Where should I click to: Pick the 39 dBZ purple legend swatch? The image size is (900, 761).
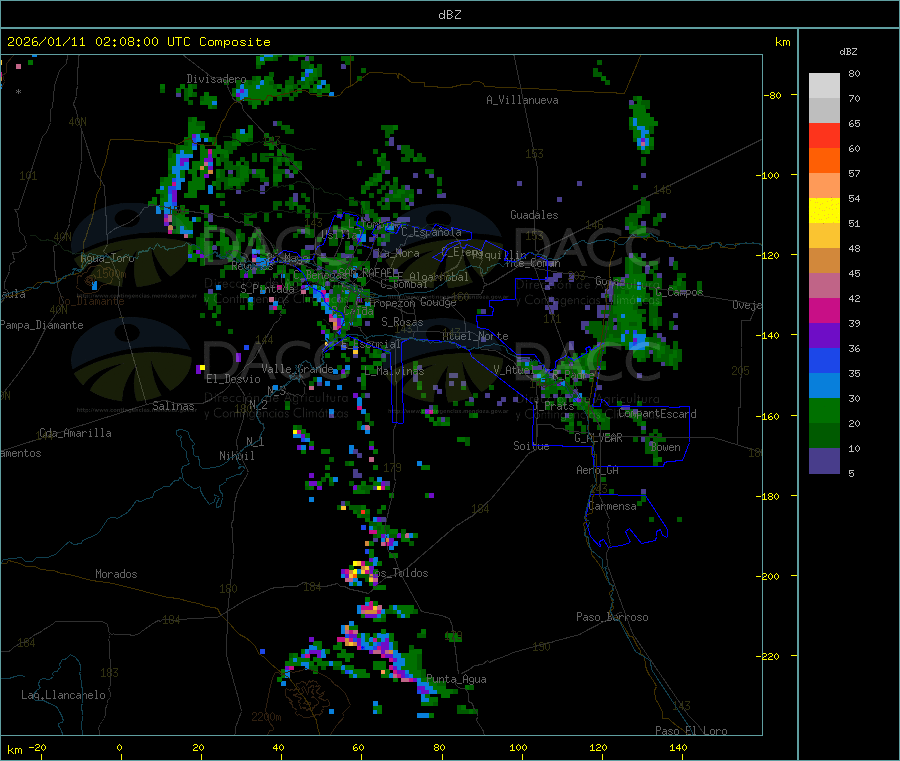click(824, 336)
